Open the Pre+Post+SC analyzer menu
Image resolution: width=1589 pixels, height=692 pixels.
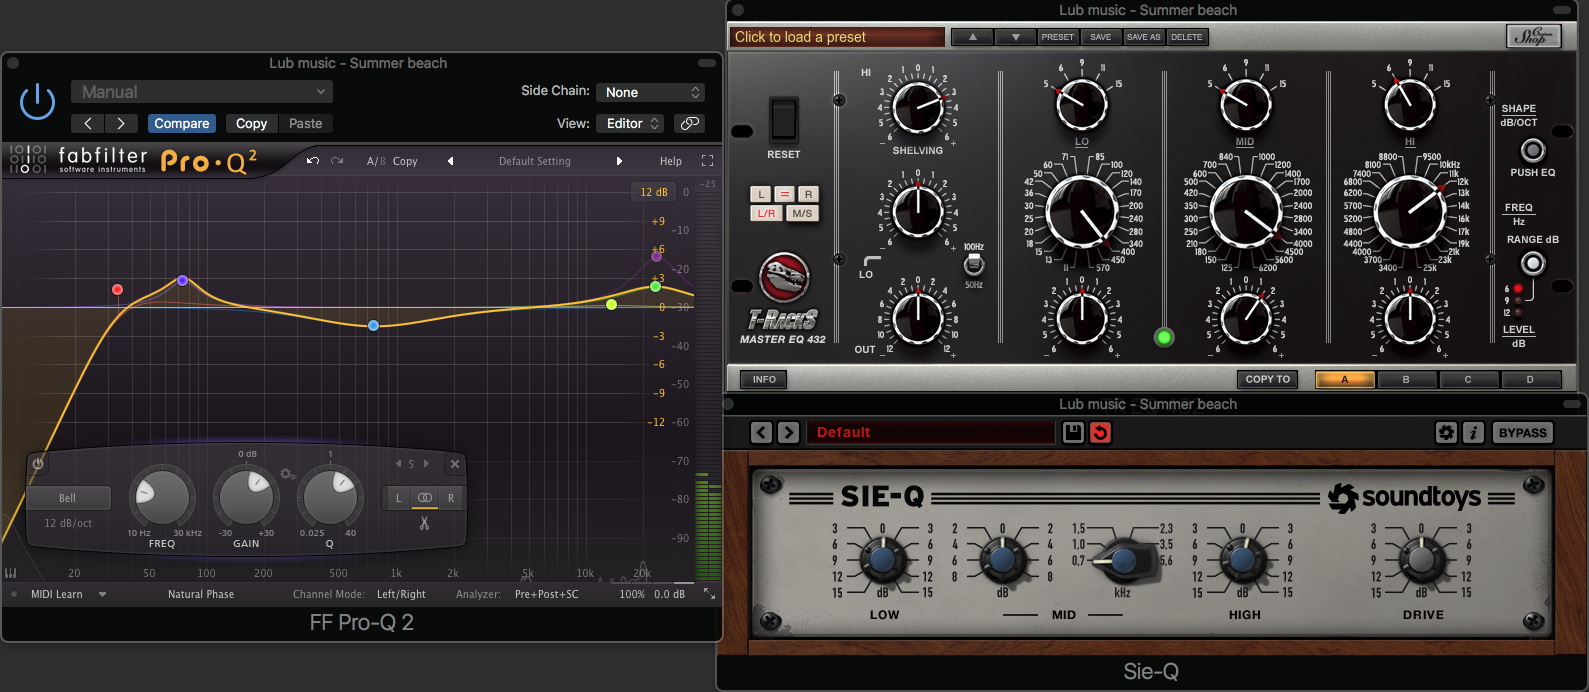[x=546, y=594]
